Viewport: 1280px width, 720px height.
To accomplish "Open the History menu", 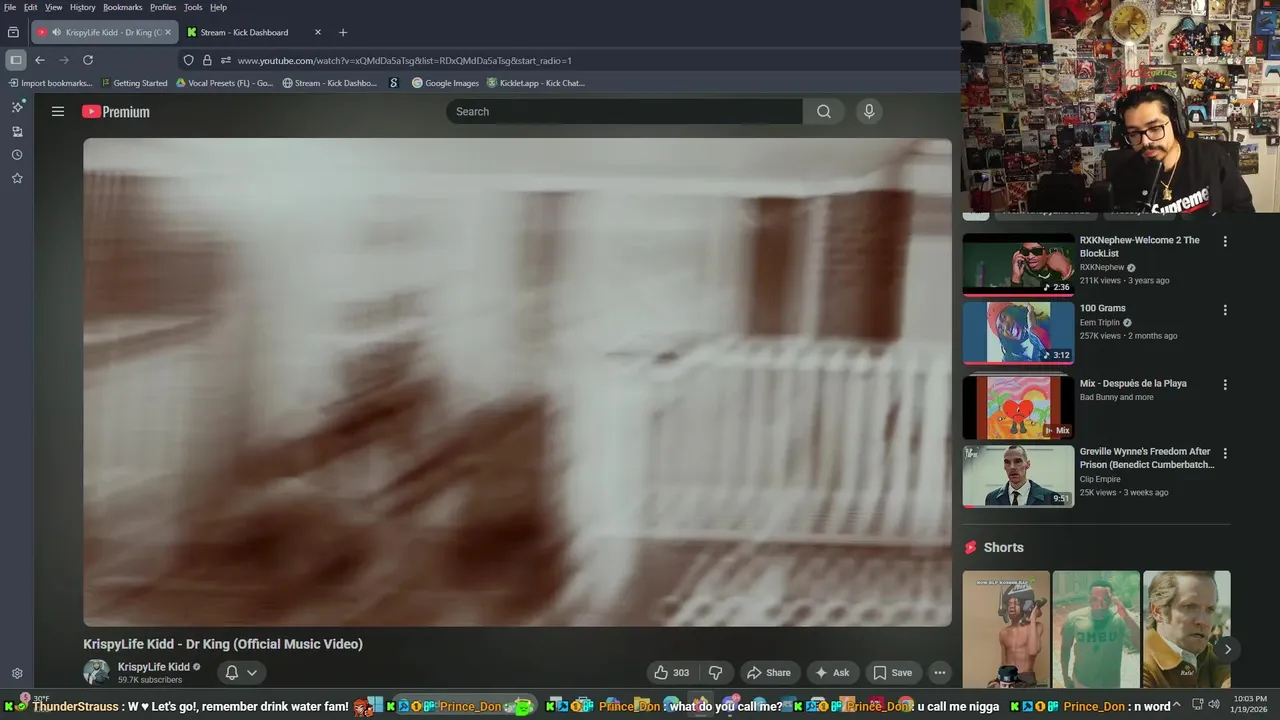I will [83, 7].
